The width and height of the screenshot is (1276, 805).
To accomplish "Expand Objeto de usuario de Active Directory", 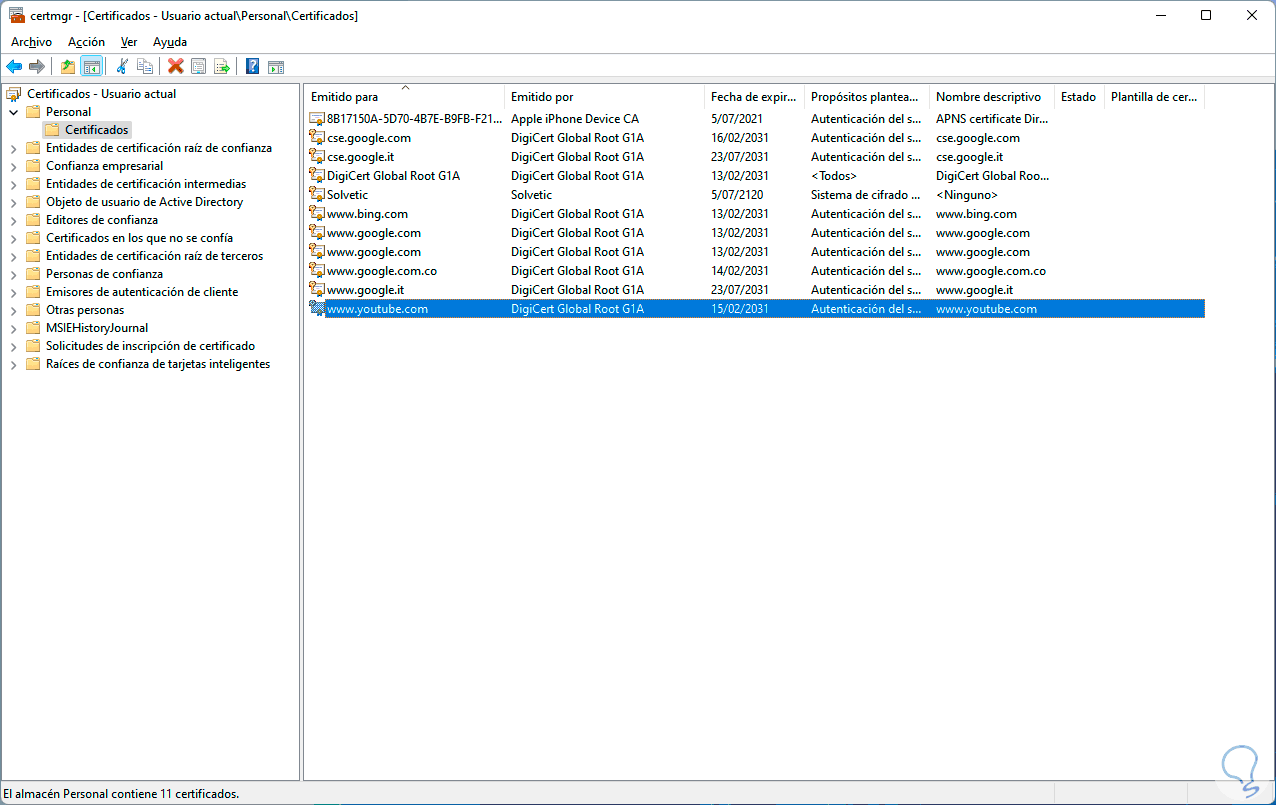I will pyautogui.click(x=14, y=202).
